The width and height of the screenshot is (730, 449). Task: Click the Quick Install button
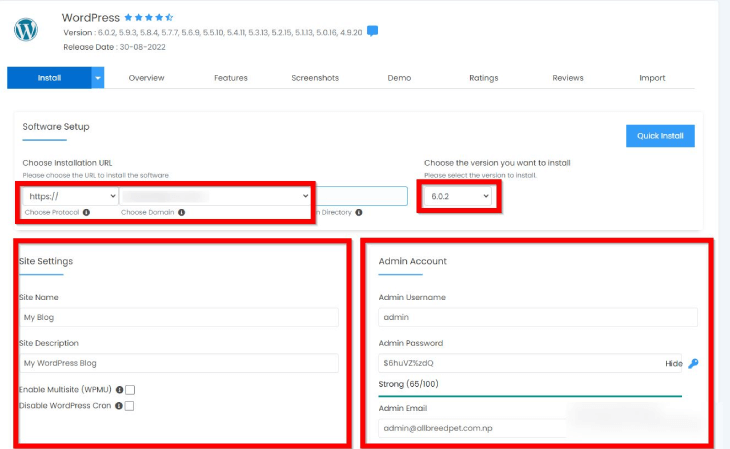click(660, 136)
